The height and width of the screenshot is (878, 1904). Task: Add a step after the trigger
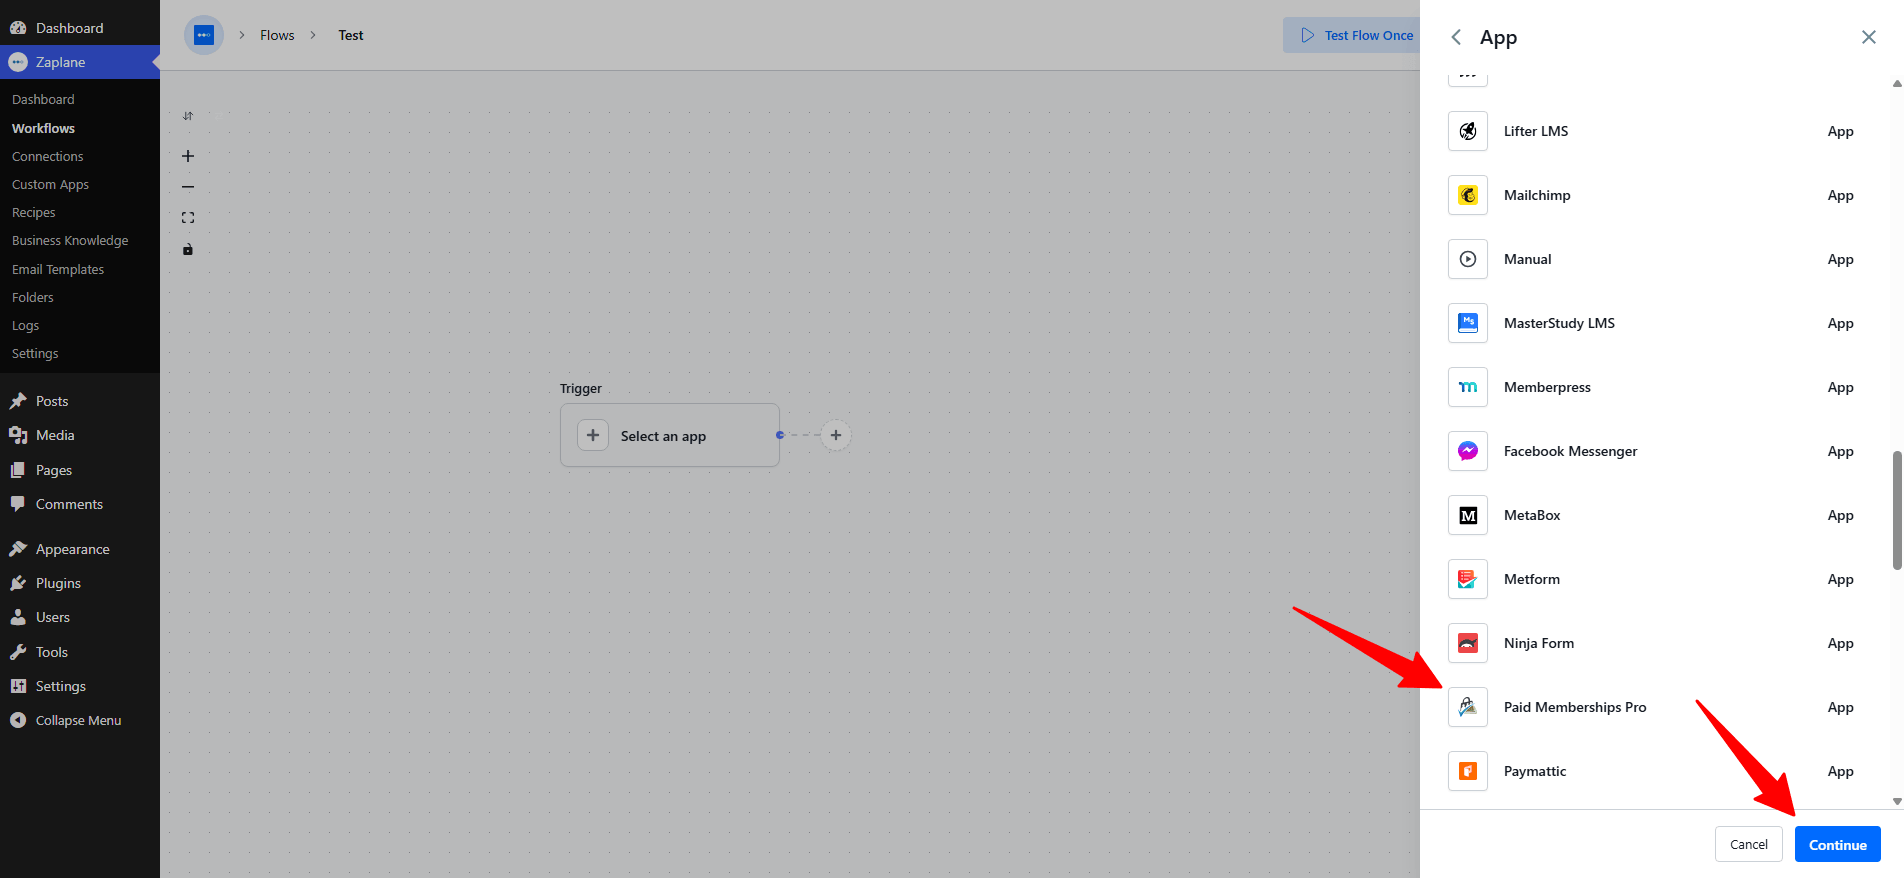(836, 435)
